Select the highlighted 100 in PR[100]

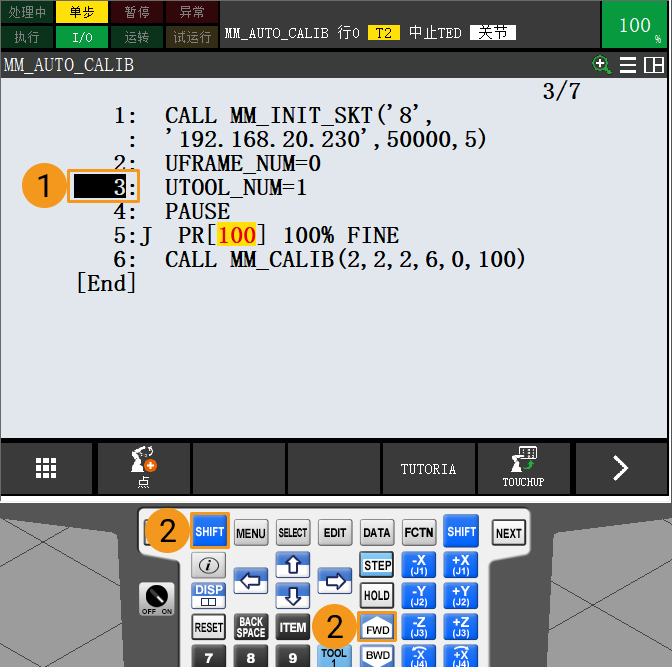click(237, 235)
